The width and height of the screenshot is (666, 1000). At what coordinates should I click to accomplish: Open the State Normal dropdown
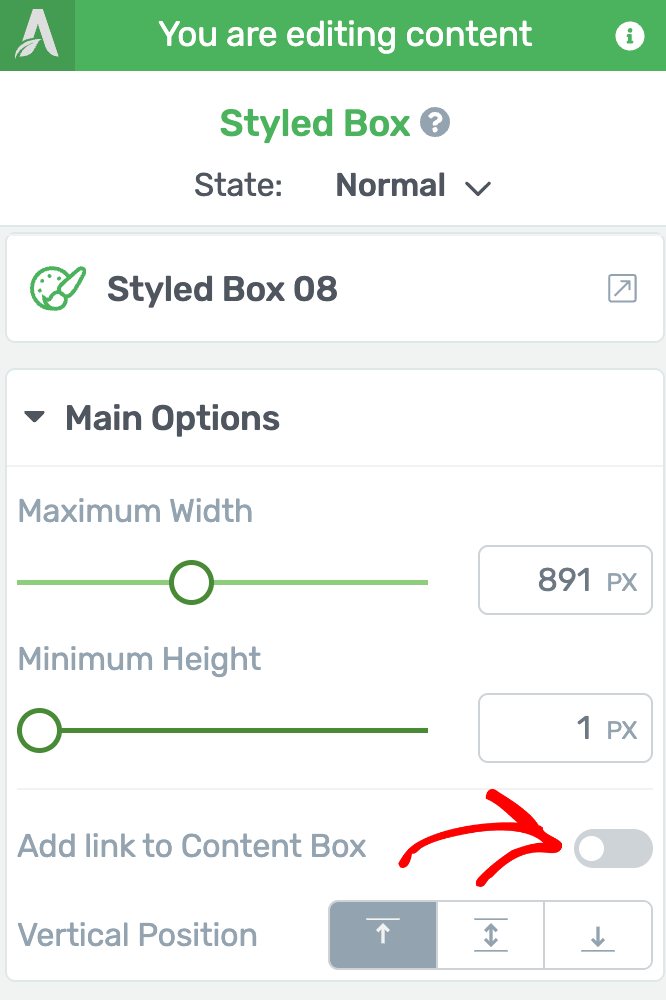pyautogui.click(x=413, y=186)
